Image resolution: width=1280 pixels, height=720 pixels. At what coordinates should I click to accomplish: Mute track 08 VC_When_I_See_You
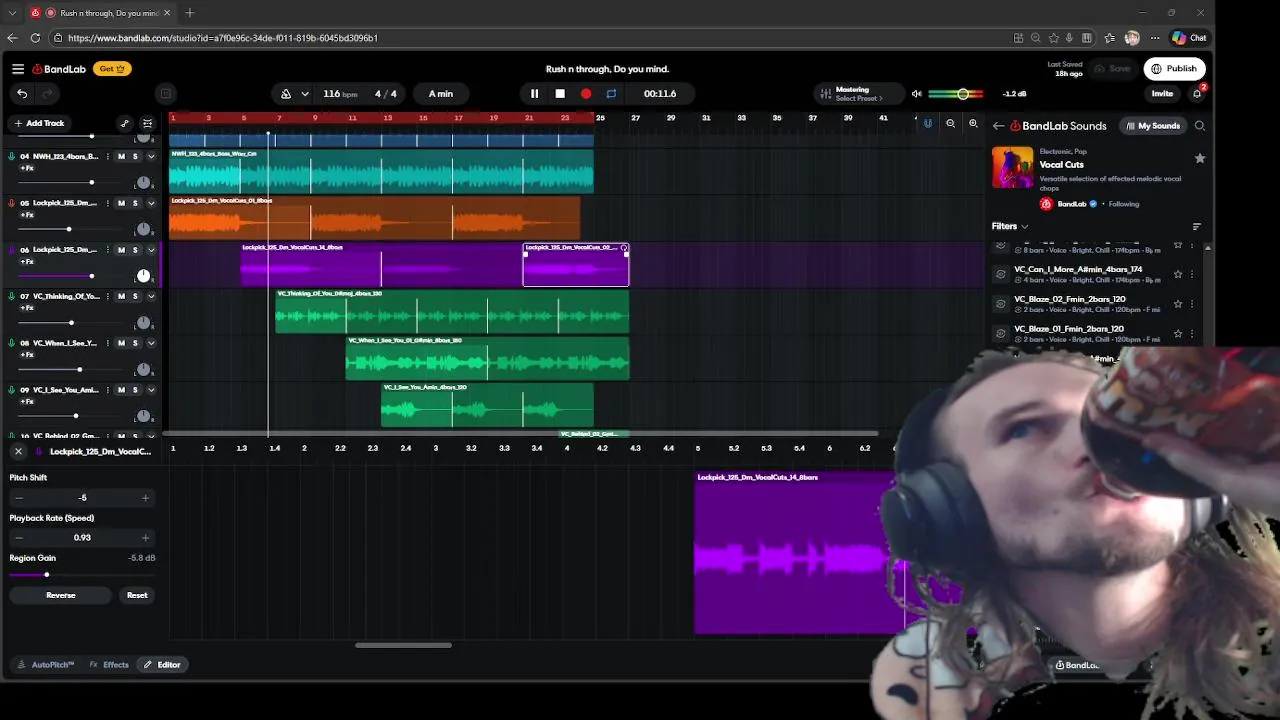[121, 343]
